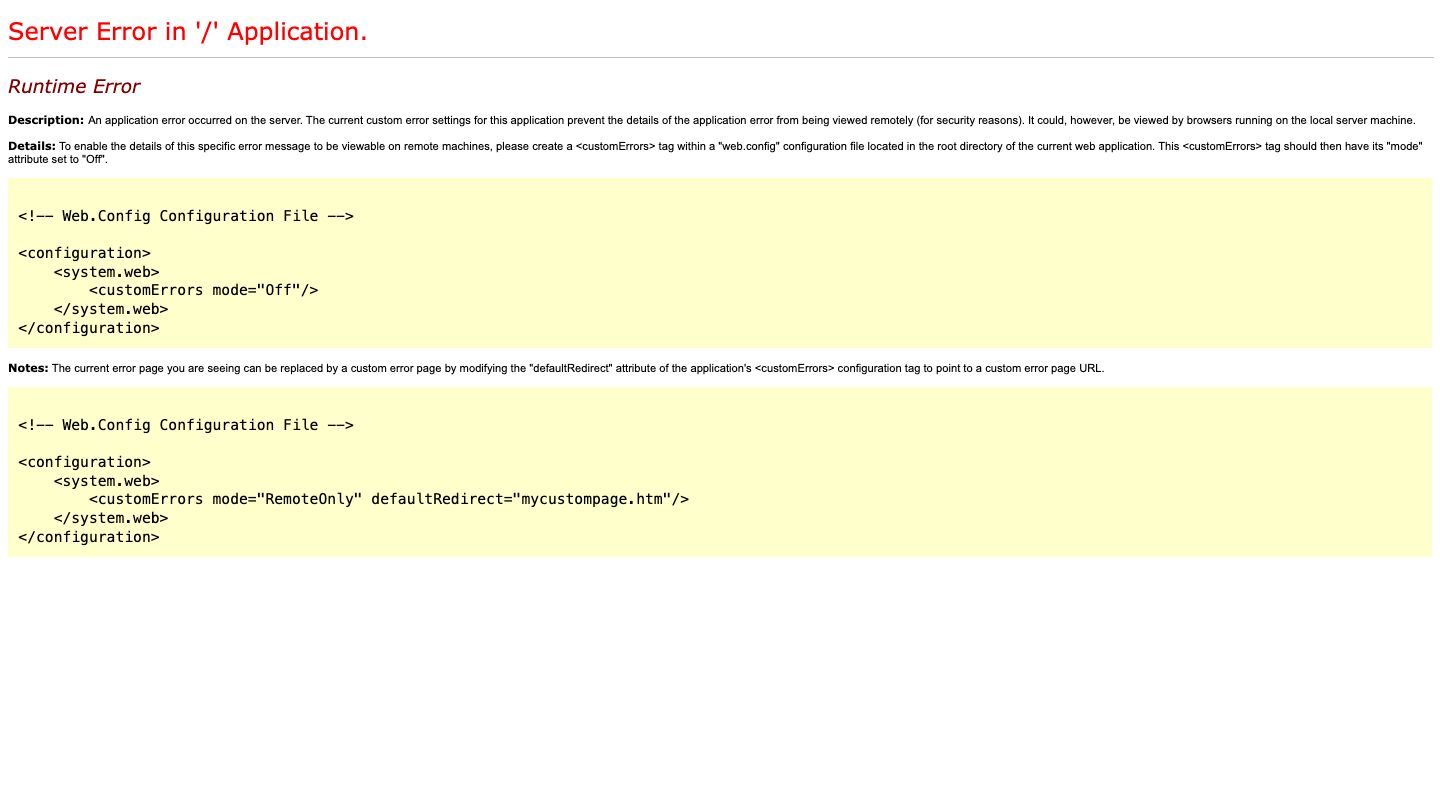1440x810 pixels.
Task: Click opening <configuration> tag in second code block
Action: (84, 462)
